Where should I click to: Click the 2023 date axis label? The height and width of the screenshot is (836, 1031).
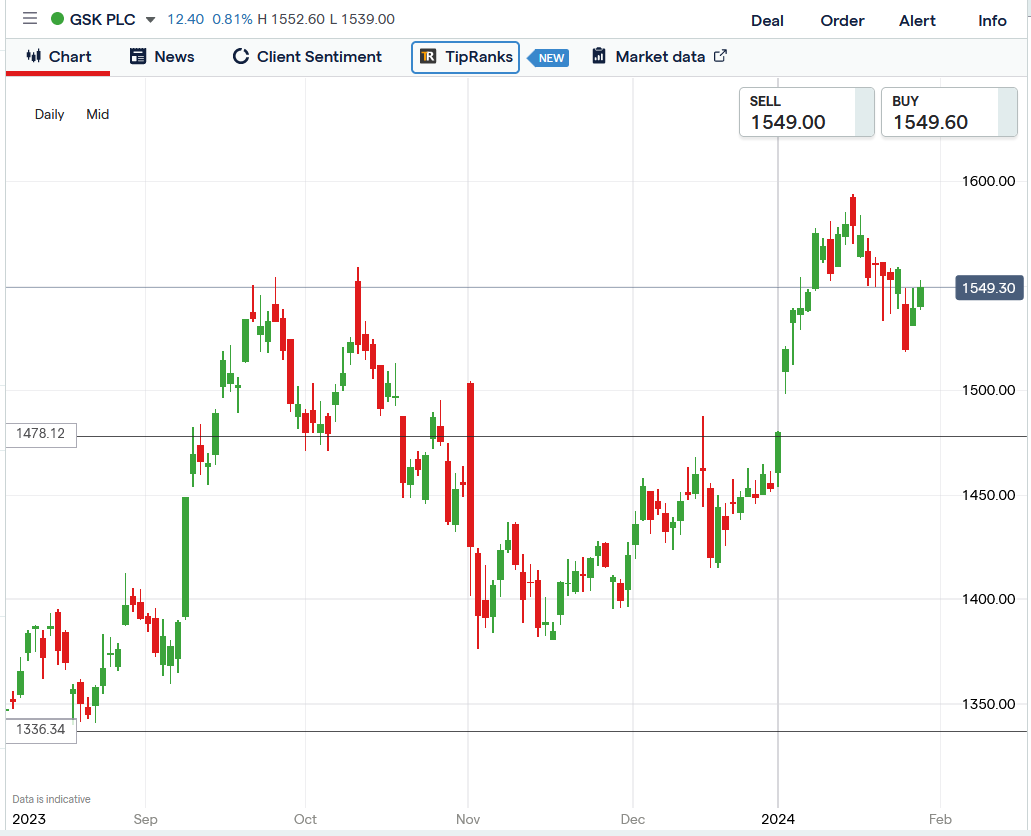[29, 819]
